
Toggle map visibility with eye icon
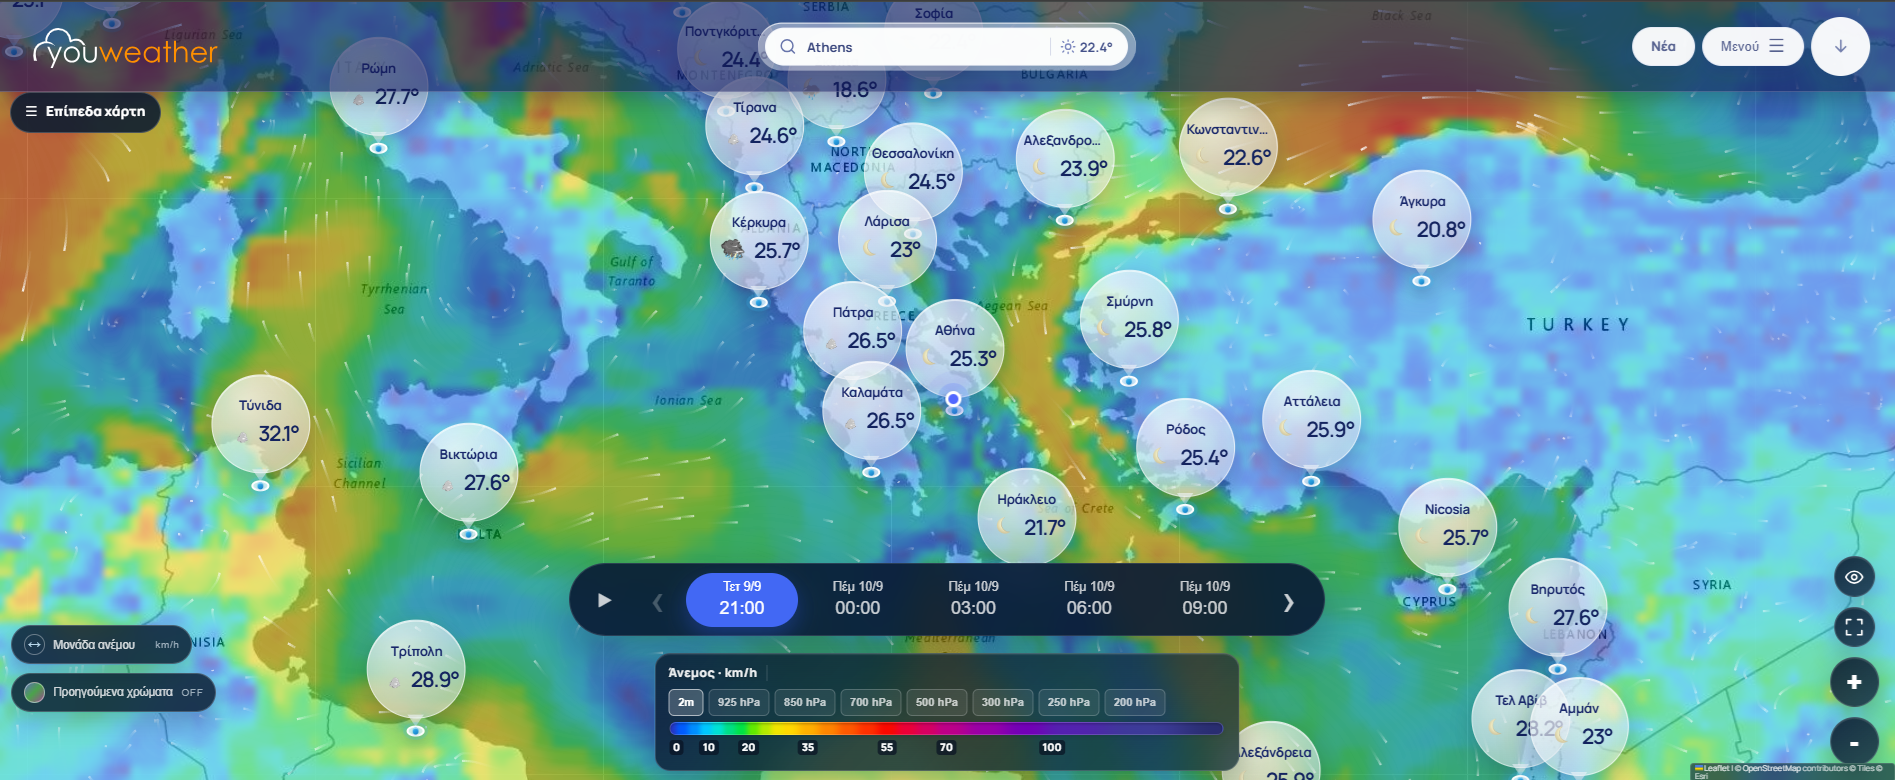click(x=1854, y=577)
